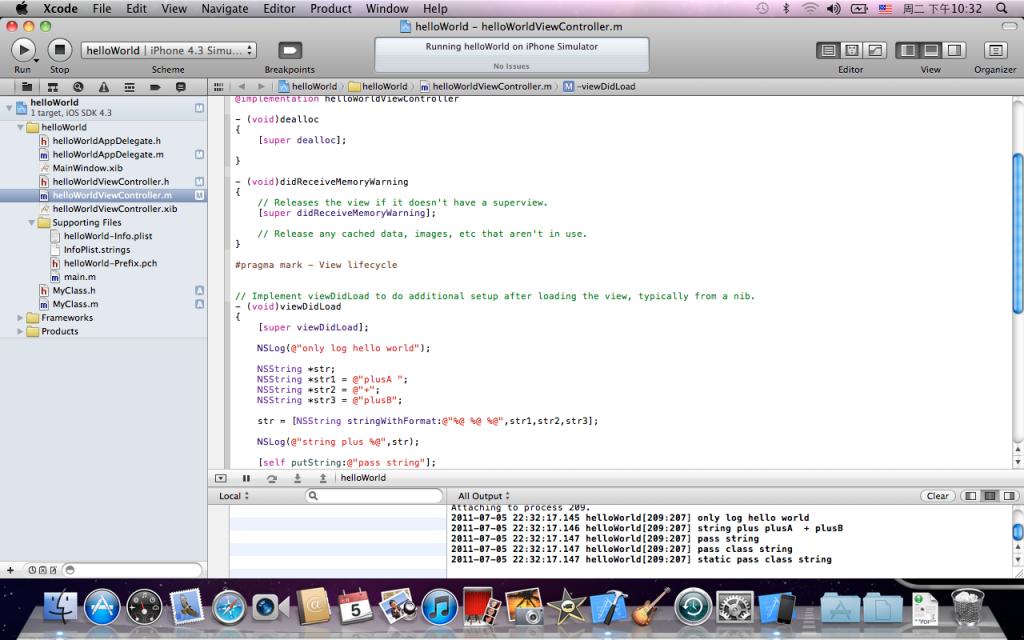Collapse the helloWorld project root
Image resolution: width=1024 pixels, height=640 pixels.
click(x=9, y=107)
